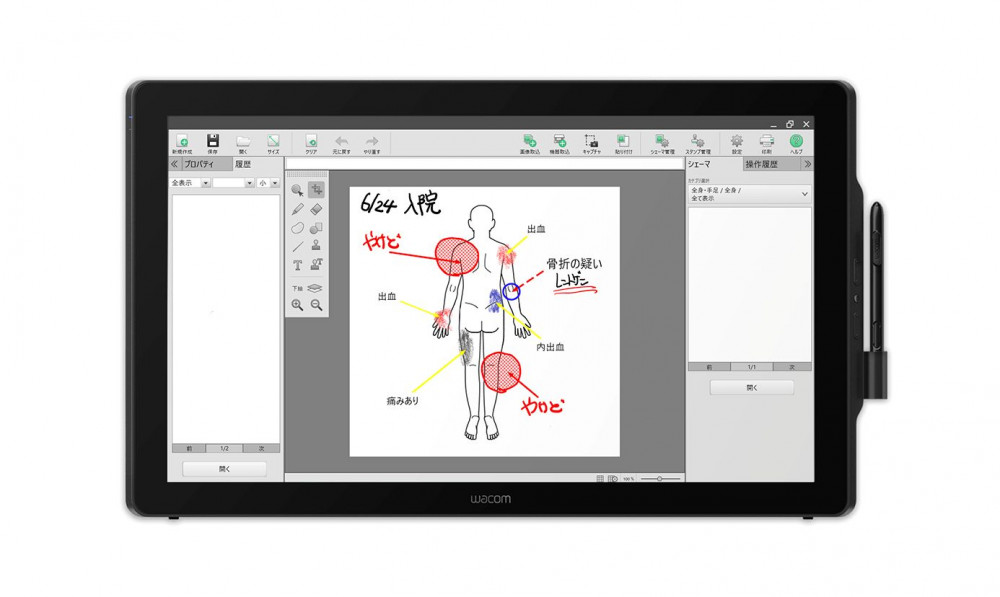Click the 開く button in left panel
Image resolution: width=1000 pixels, height=597 pixels.
[224, 469]
